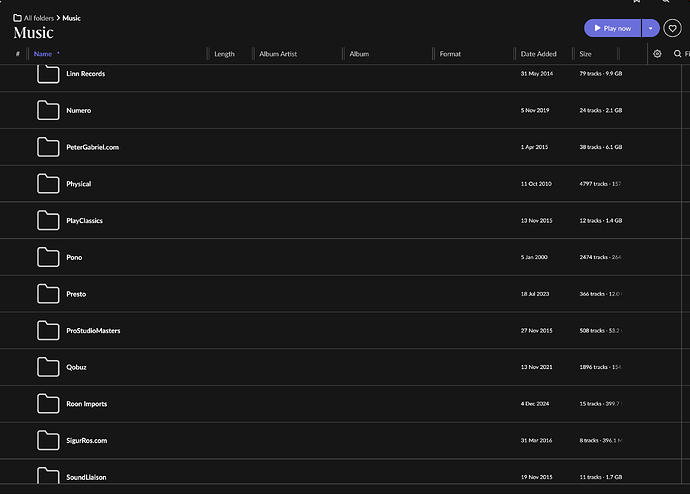Sort by the Length column header
The image size is (690, 494).
point(224,54)
